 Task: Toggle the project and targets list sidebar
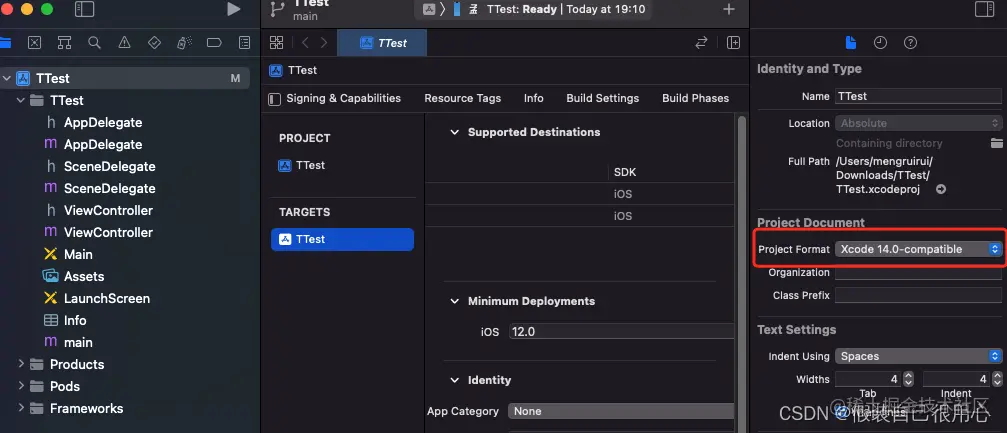pyautogui.click(x=274, y=99)
